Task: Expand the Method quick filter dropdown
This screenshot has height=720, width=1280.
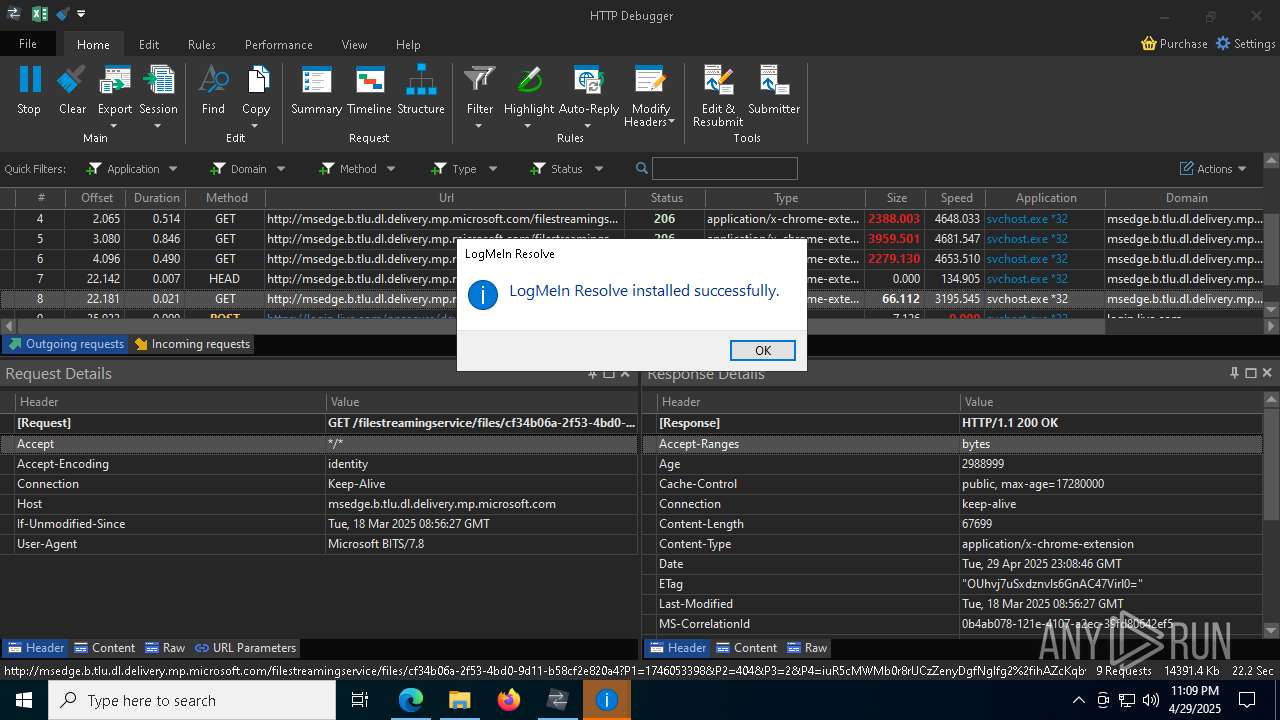Action: click(x=391, y=169)
